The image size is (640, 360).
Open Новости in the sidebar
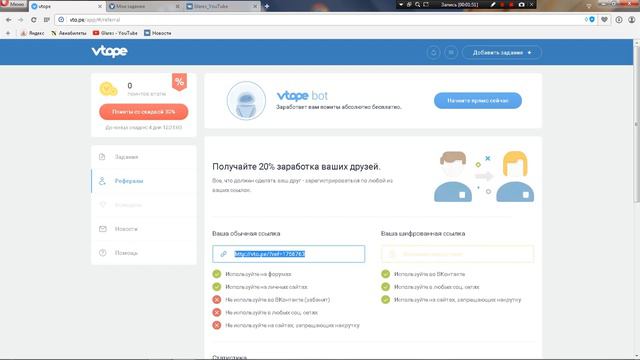(x=144, y=229)
